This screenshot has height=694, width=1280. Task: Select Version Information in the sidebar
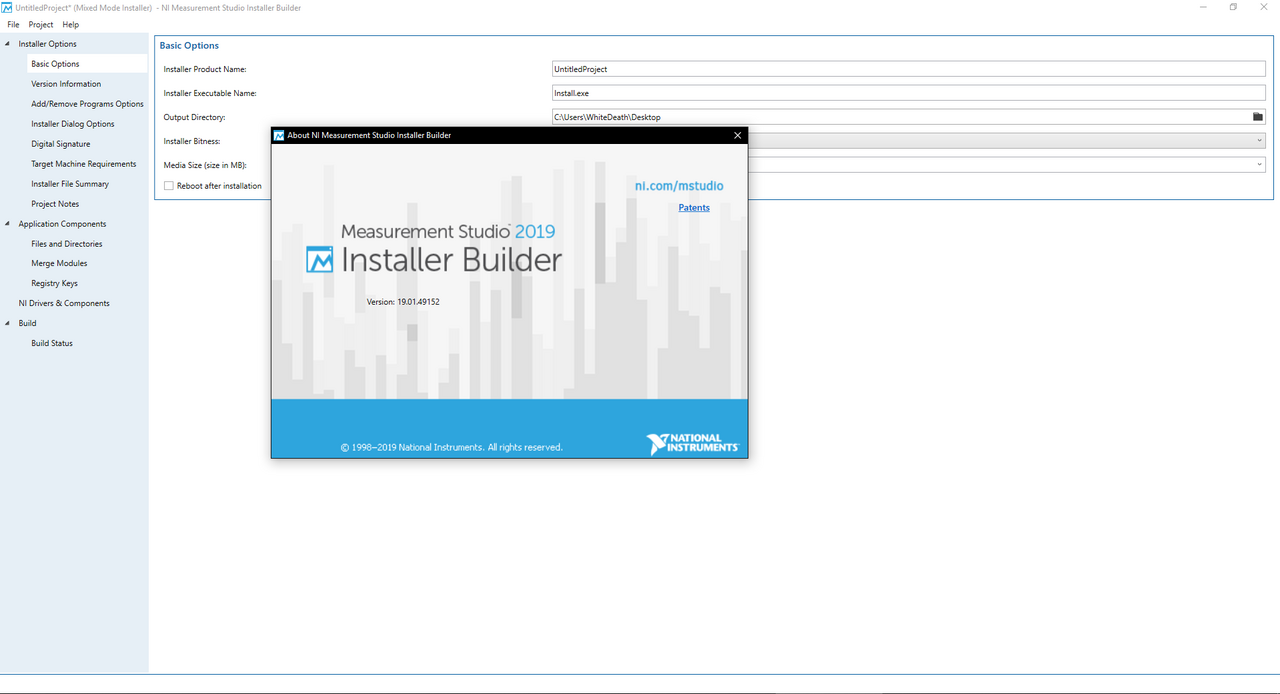(x=66, y=84)
